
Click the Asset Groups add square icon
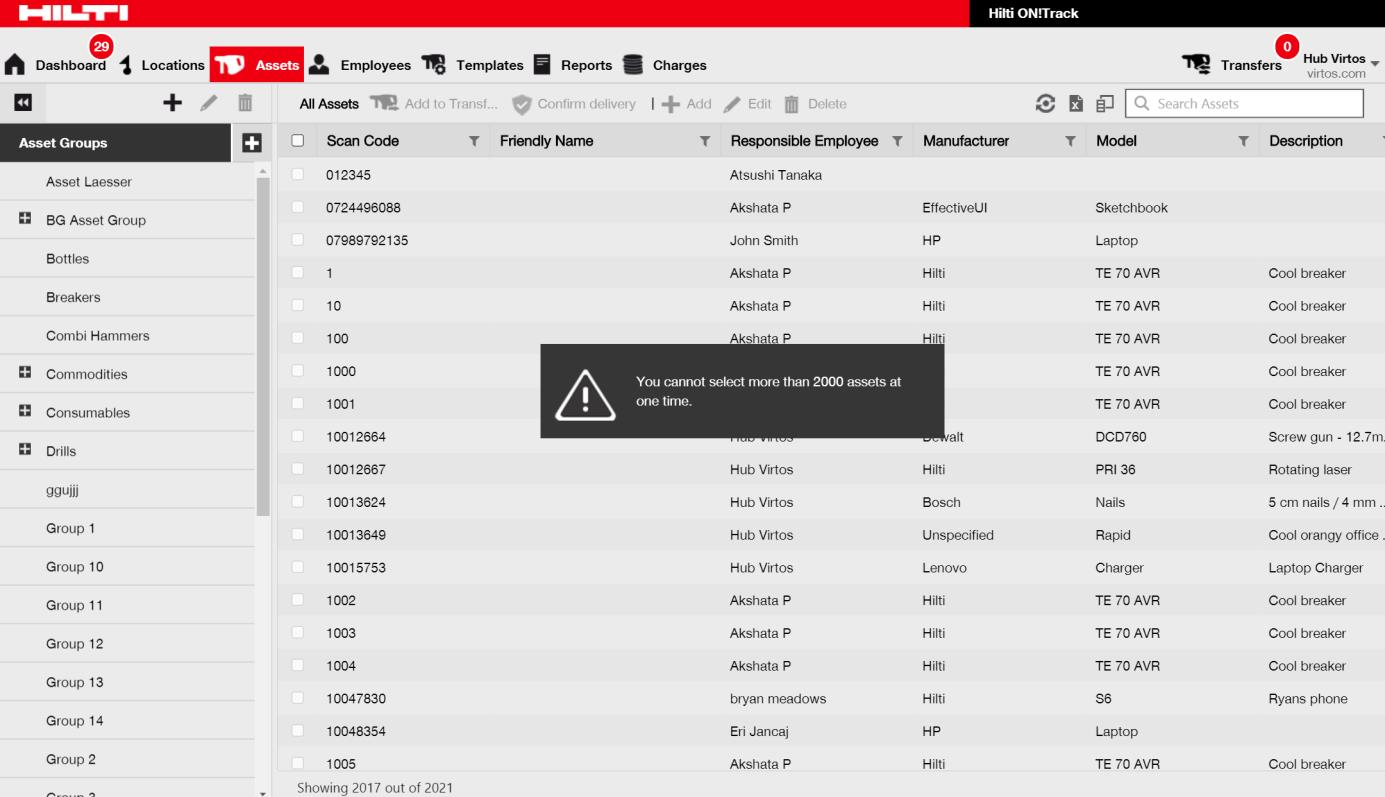click(x=252, y=143)
